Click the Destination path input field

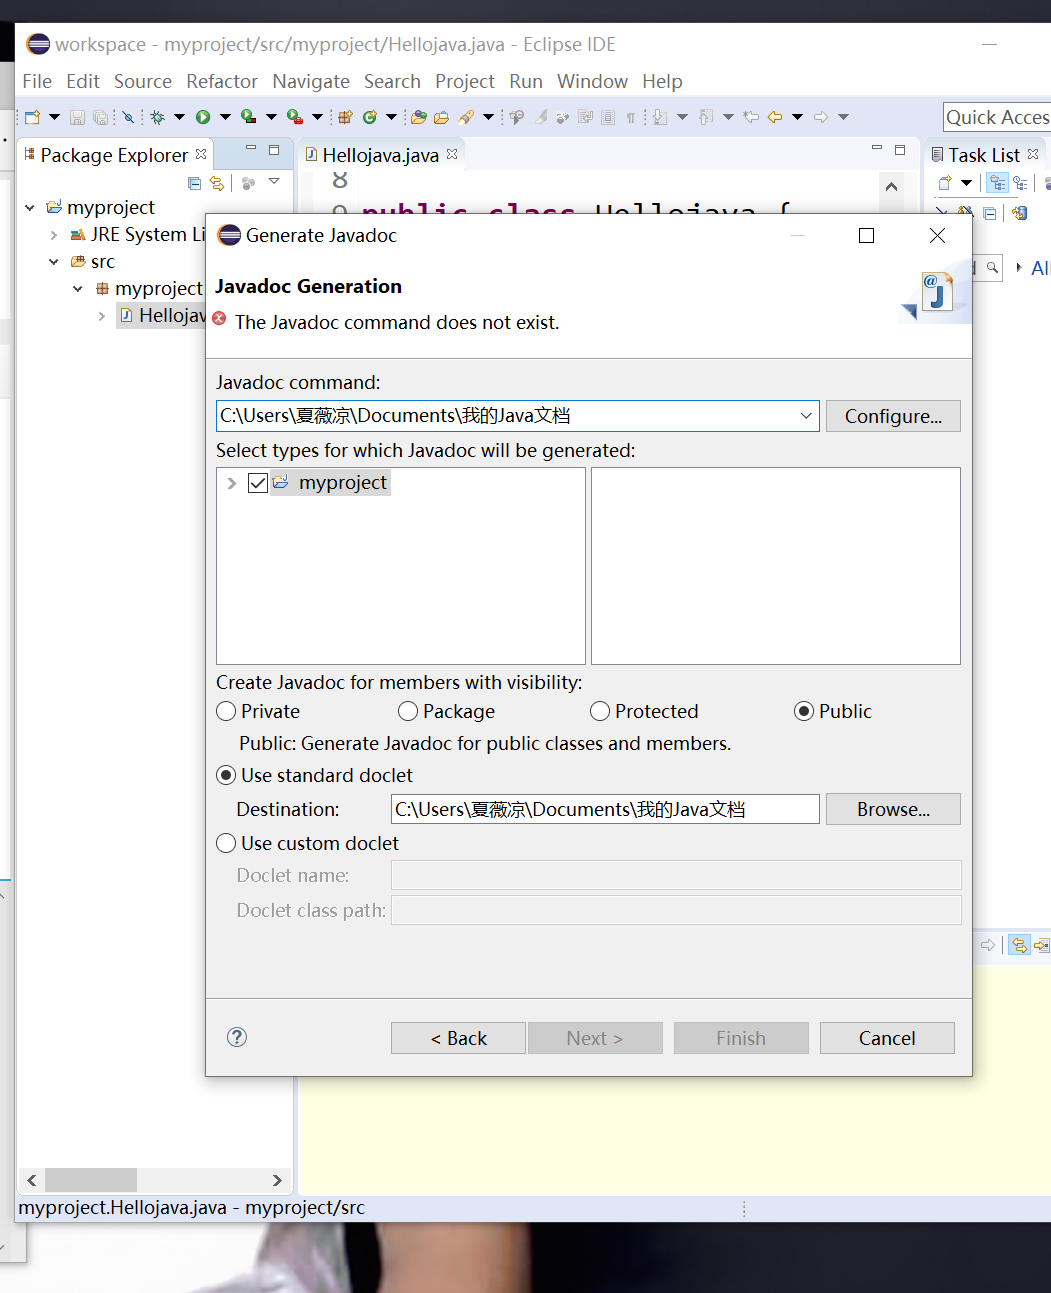click(x=605, y=809)
